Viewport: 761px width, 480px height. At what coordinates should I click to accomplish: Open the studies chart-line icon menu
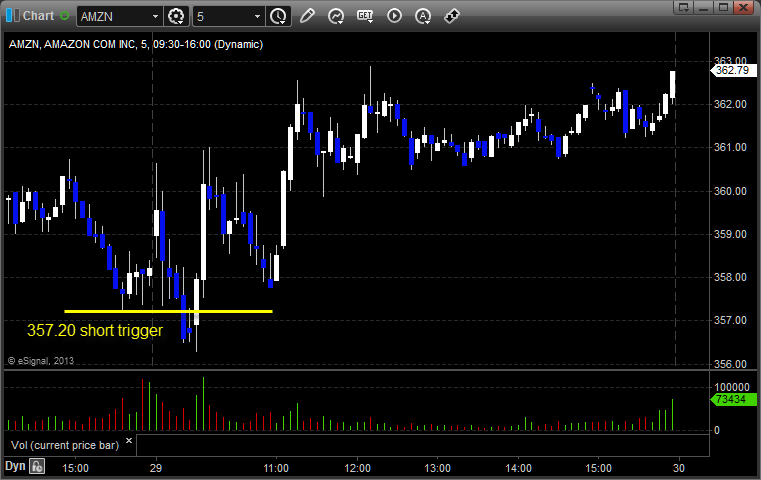click(x=336, y=16)
